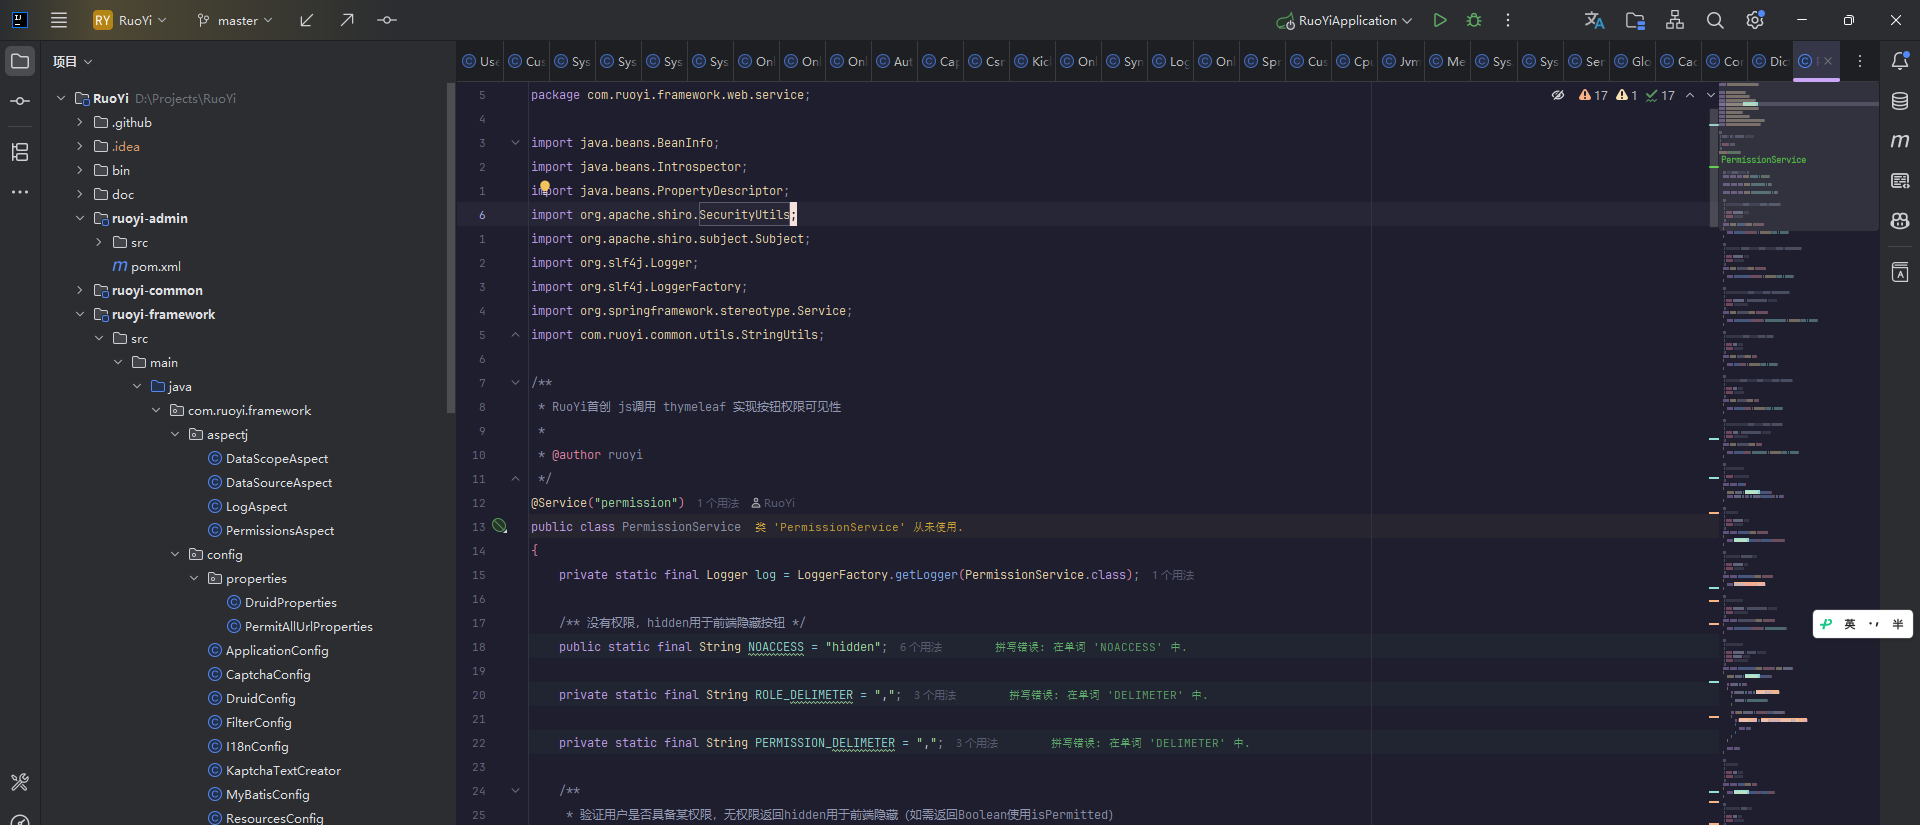
Task: Open the RuoYi project switcher dropdown
Action: pos(130,20)
